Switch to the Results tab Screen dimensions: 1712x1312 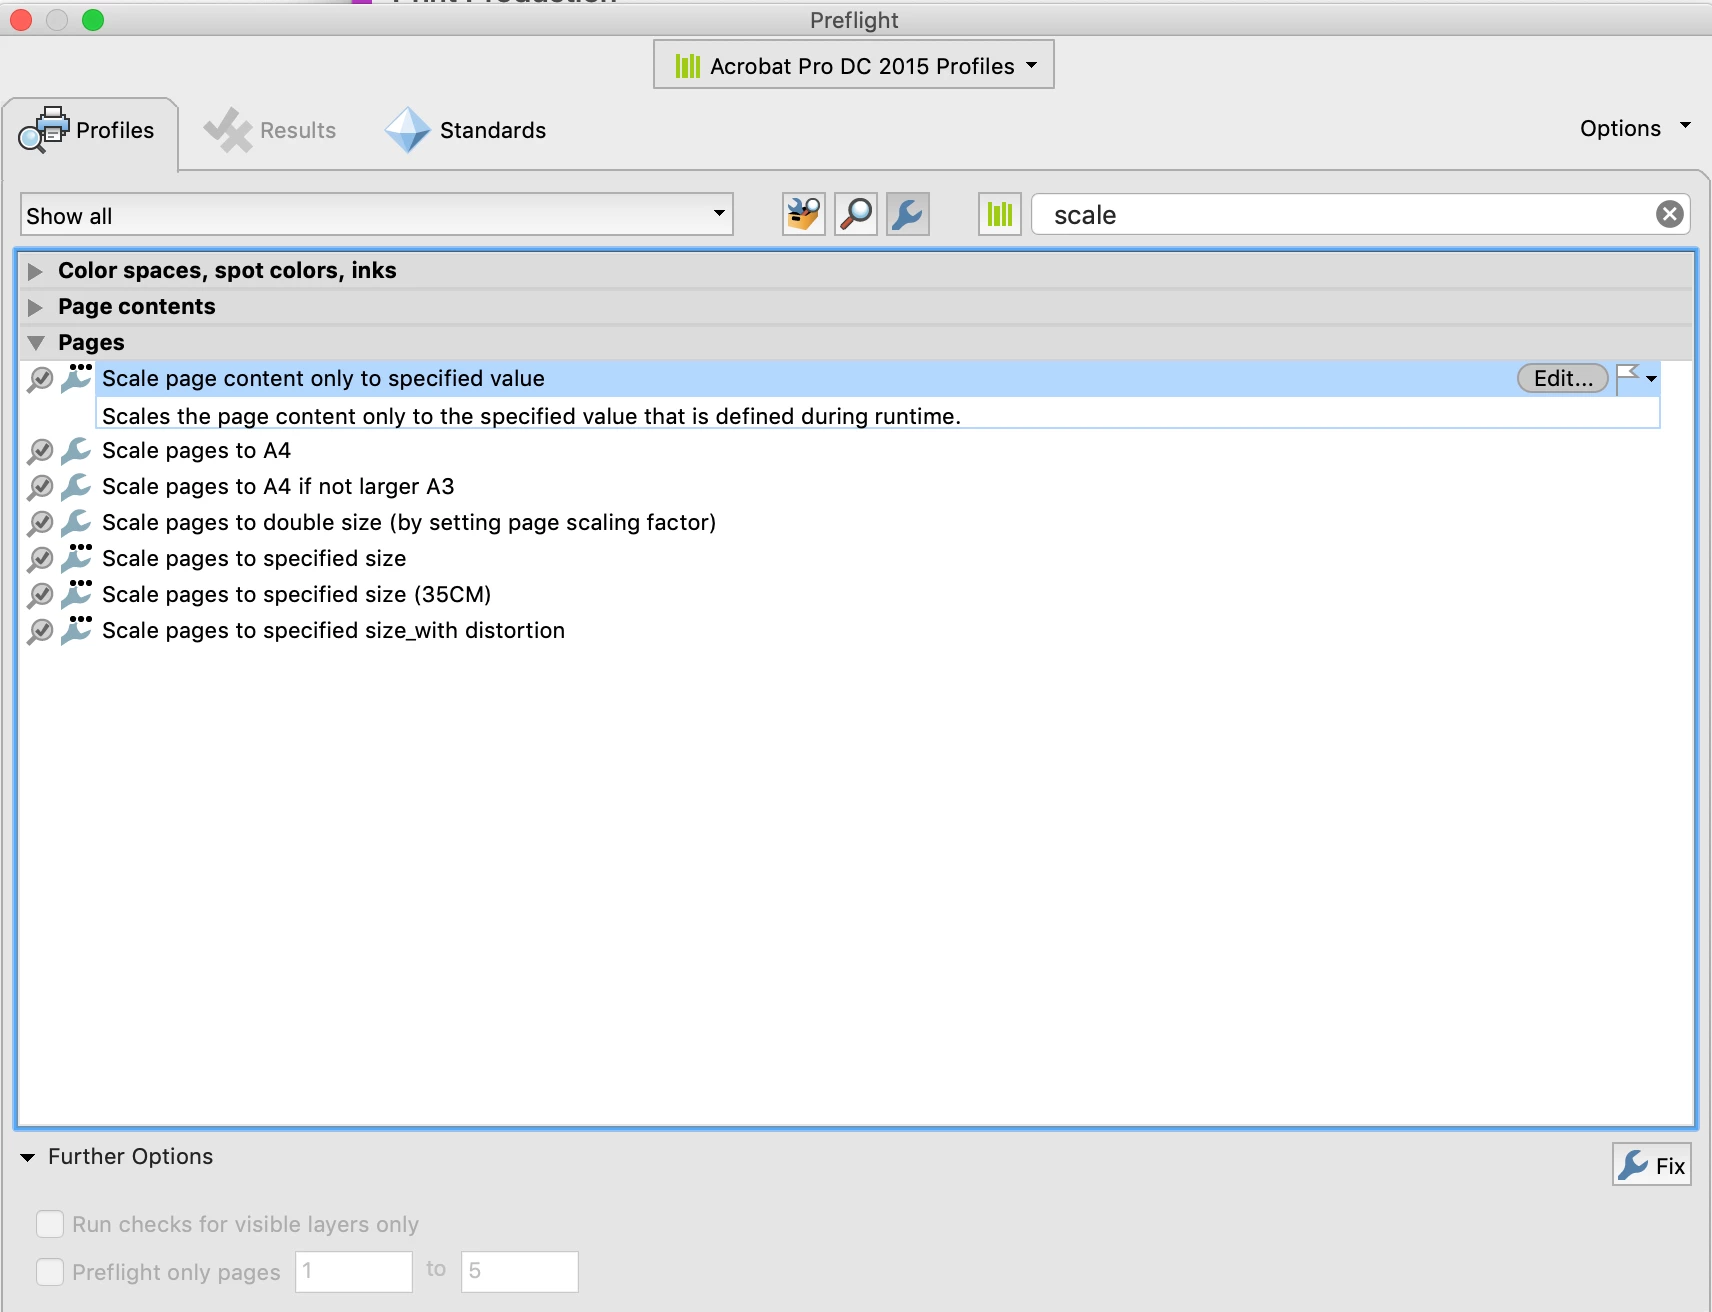[x=270, y=130]
